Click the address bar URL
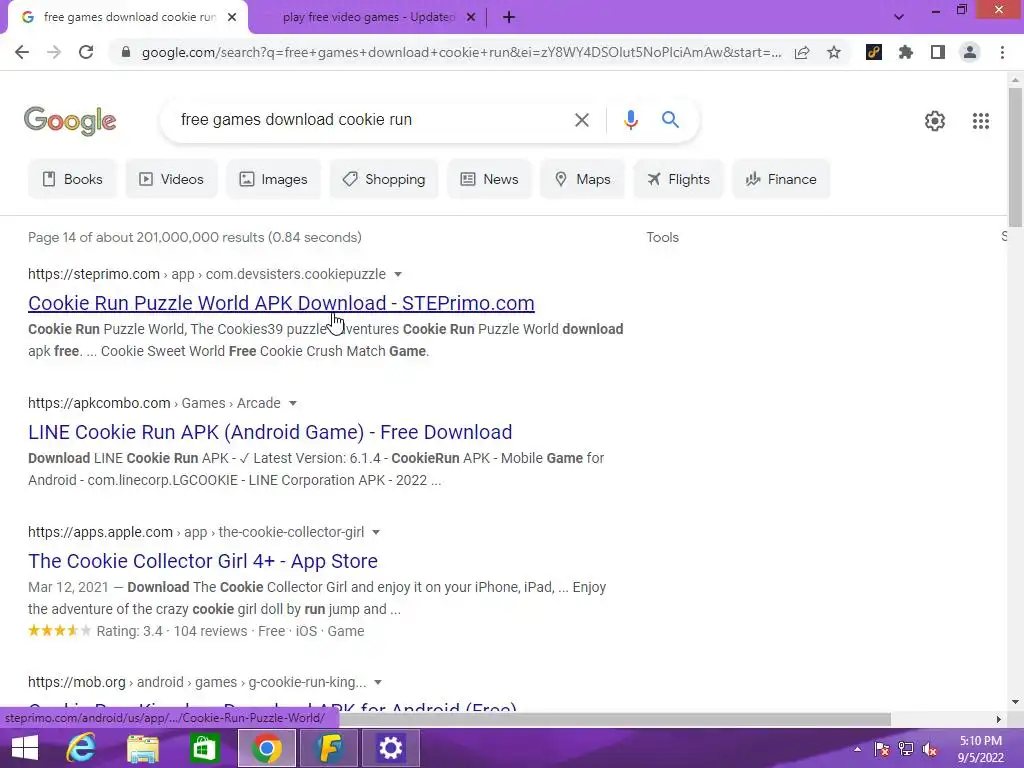Image resolution: width=1024 pixels, height=768 pixels. coord(460,52)
